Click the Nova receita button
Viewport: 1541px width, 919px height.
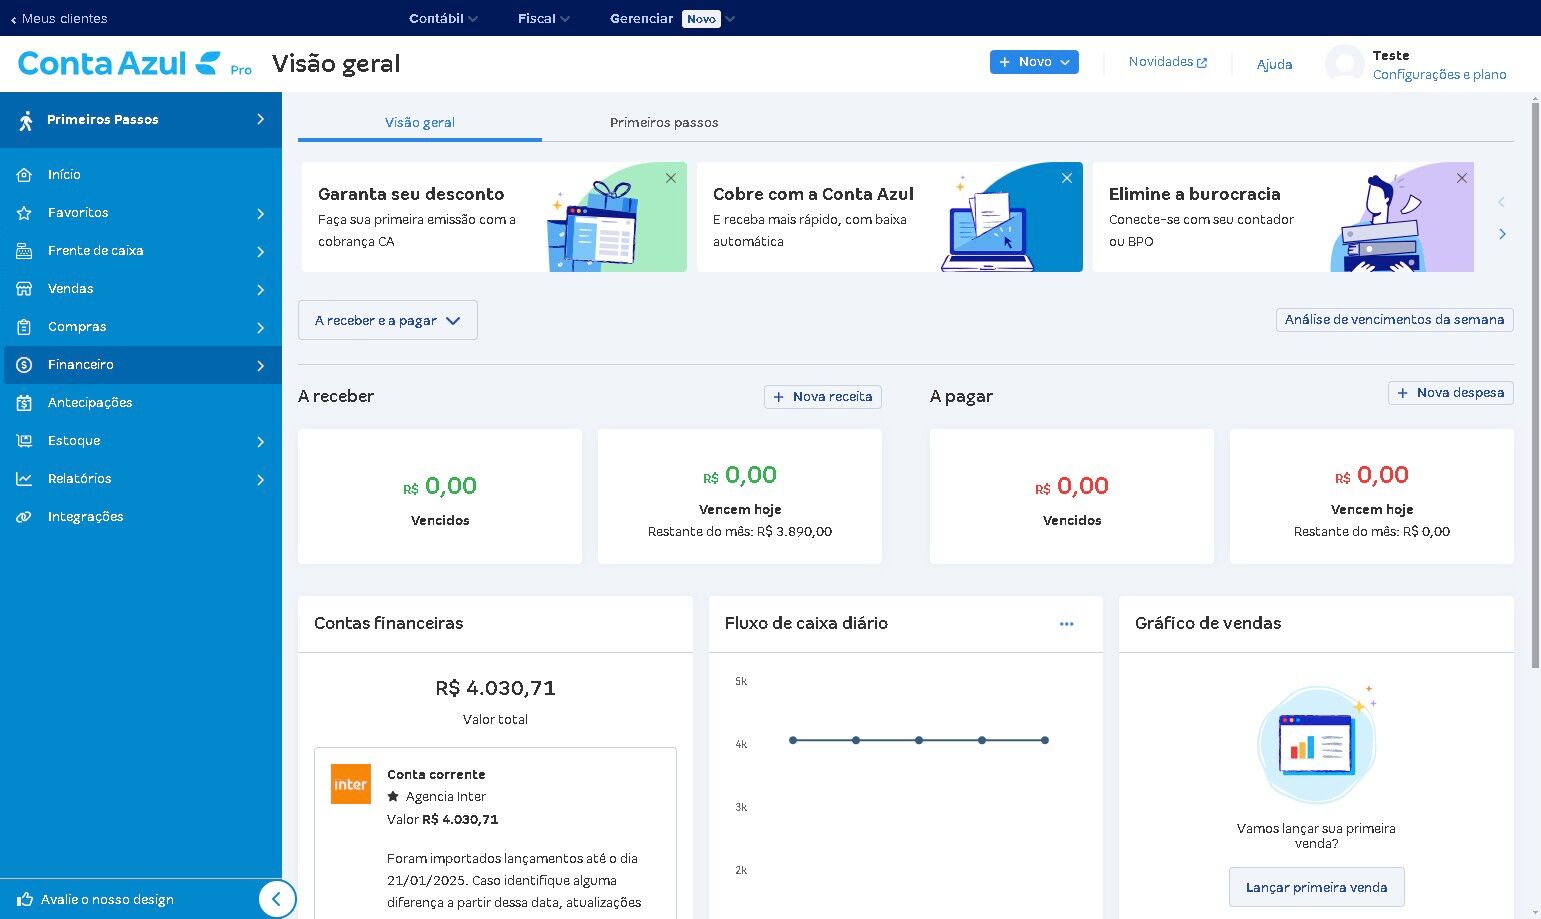tap(823, 397)
